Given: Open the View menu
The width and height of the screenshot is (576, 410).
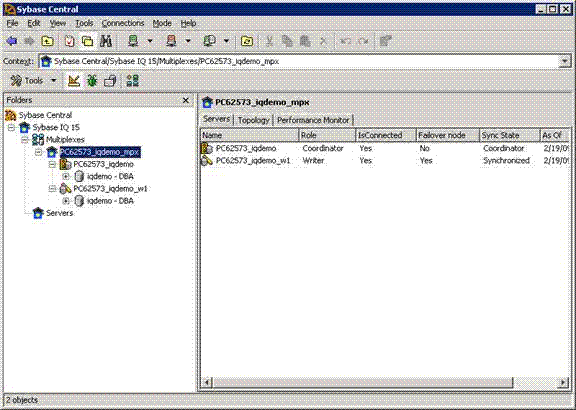Looking at the screenshot, I should tap(58, 23).
